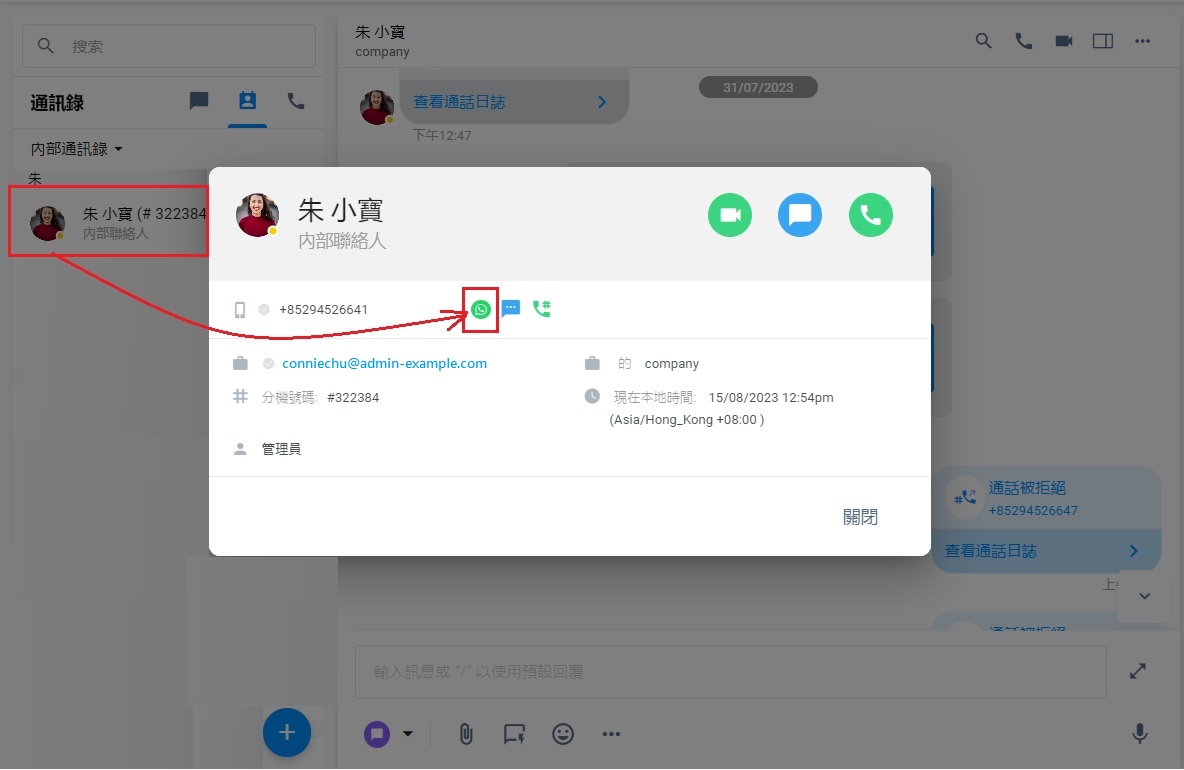The width and height of the screenshot is (1184, 770).
Task: Click search icon in chat header
Action: click(x=983, y=41)
